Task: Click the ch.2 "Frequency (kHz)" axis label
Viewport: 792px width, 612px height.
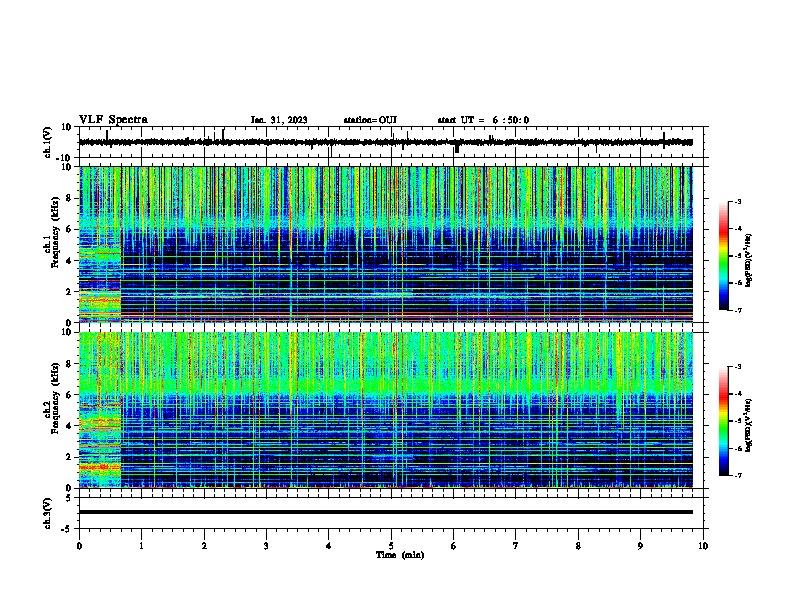Action: 55,398
